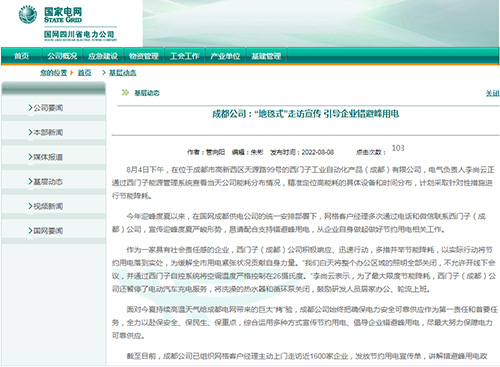Viewport: 500px width, 367px height.
Task: Click the 基层动态 section heading text
Action: coord(147,93)
